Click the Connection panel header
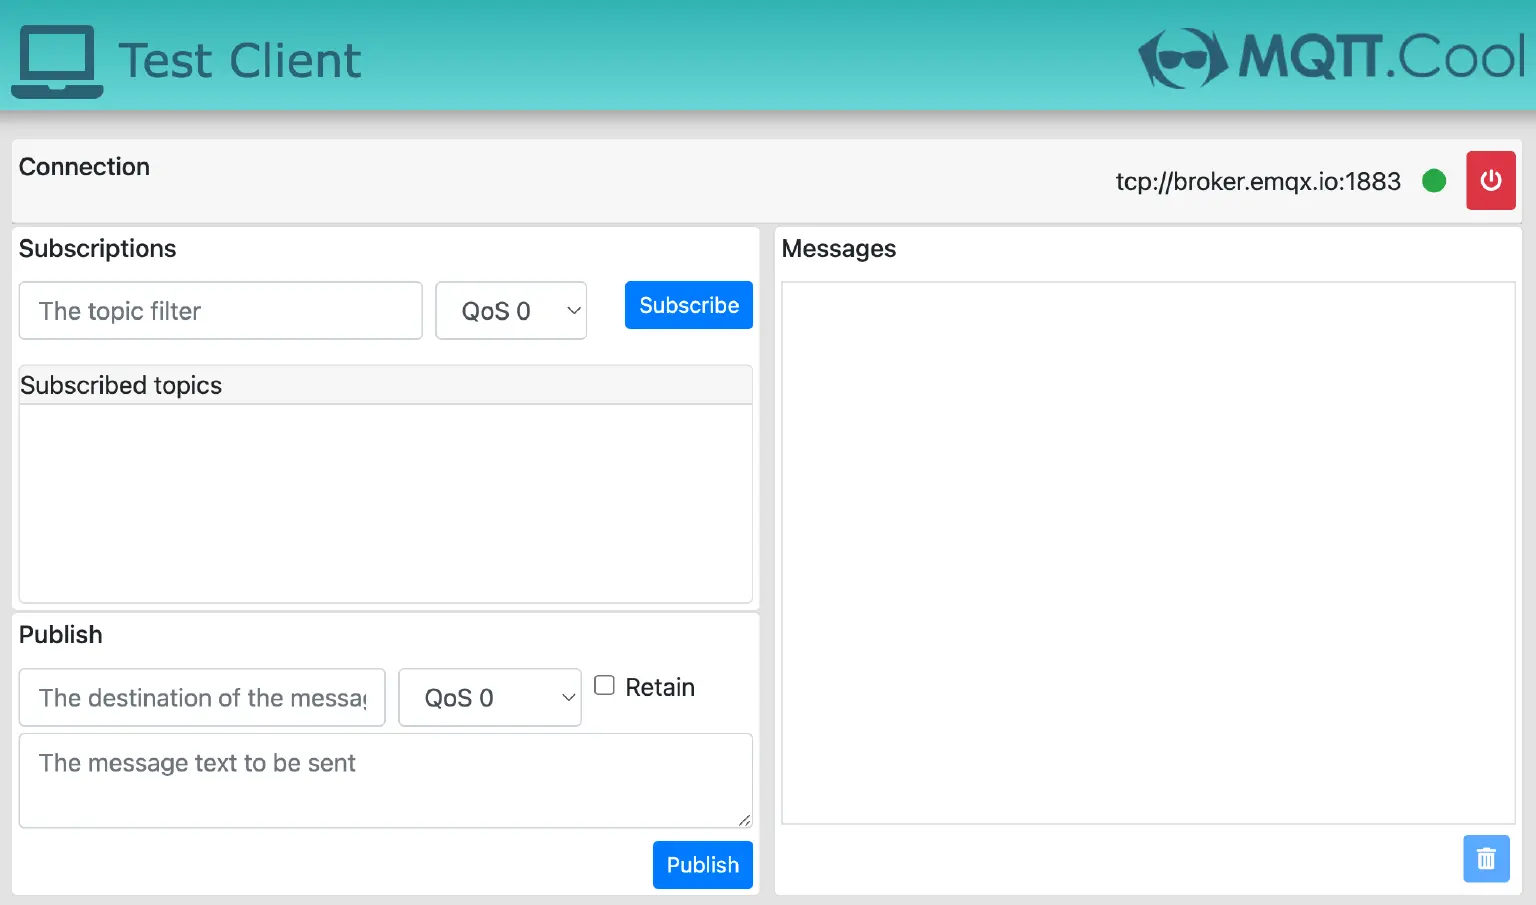This screenshot has width=1536, height=905. coord(84,166)
